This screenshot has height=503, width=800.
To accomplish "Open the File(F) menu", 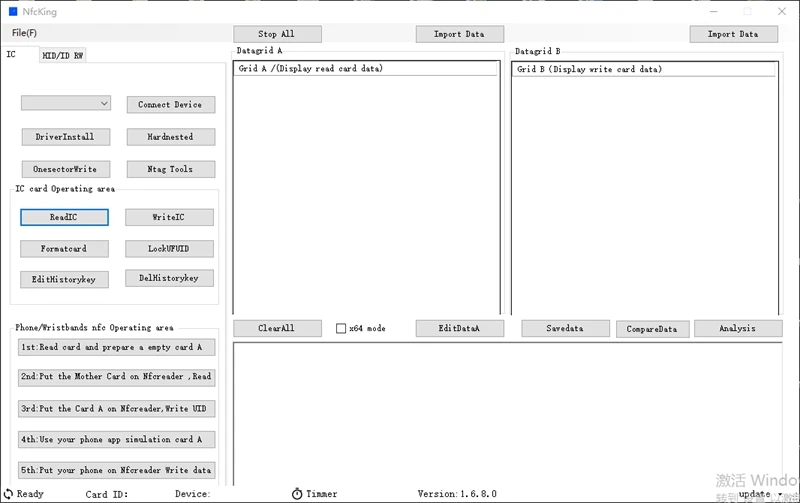I will [24, 33].
